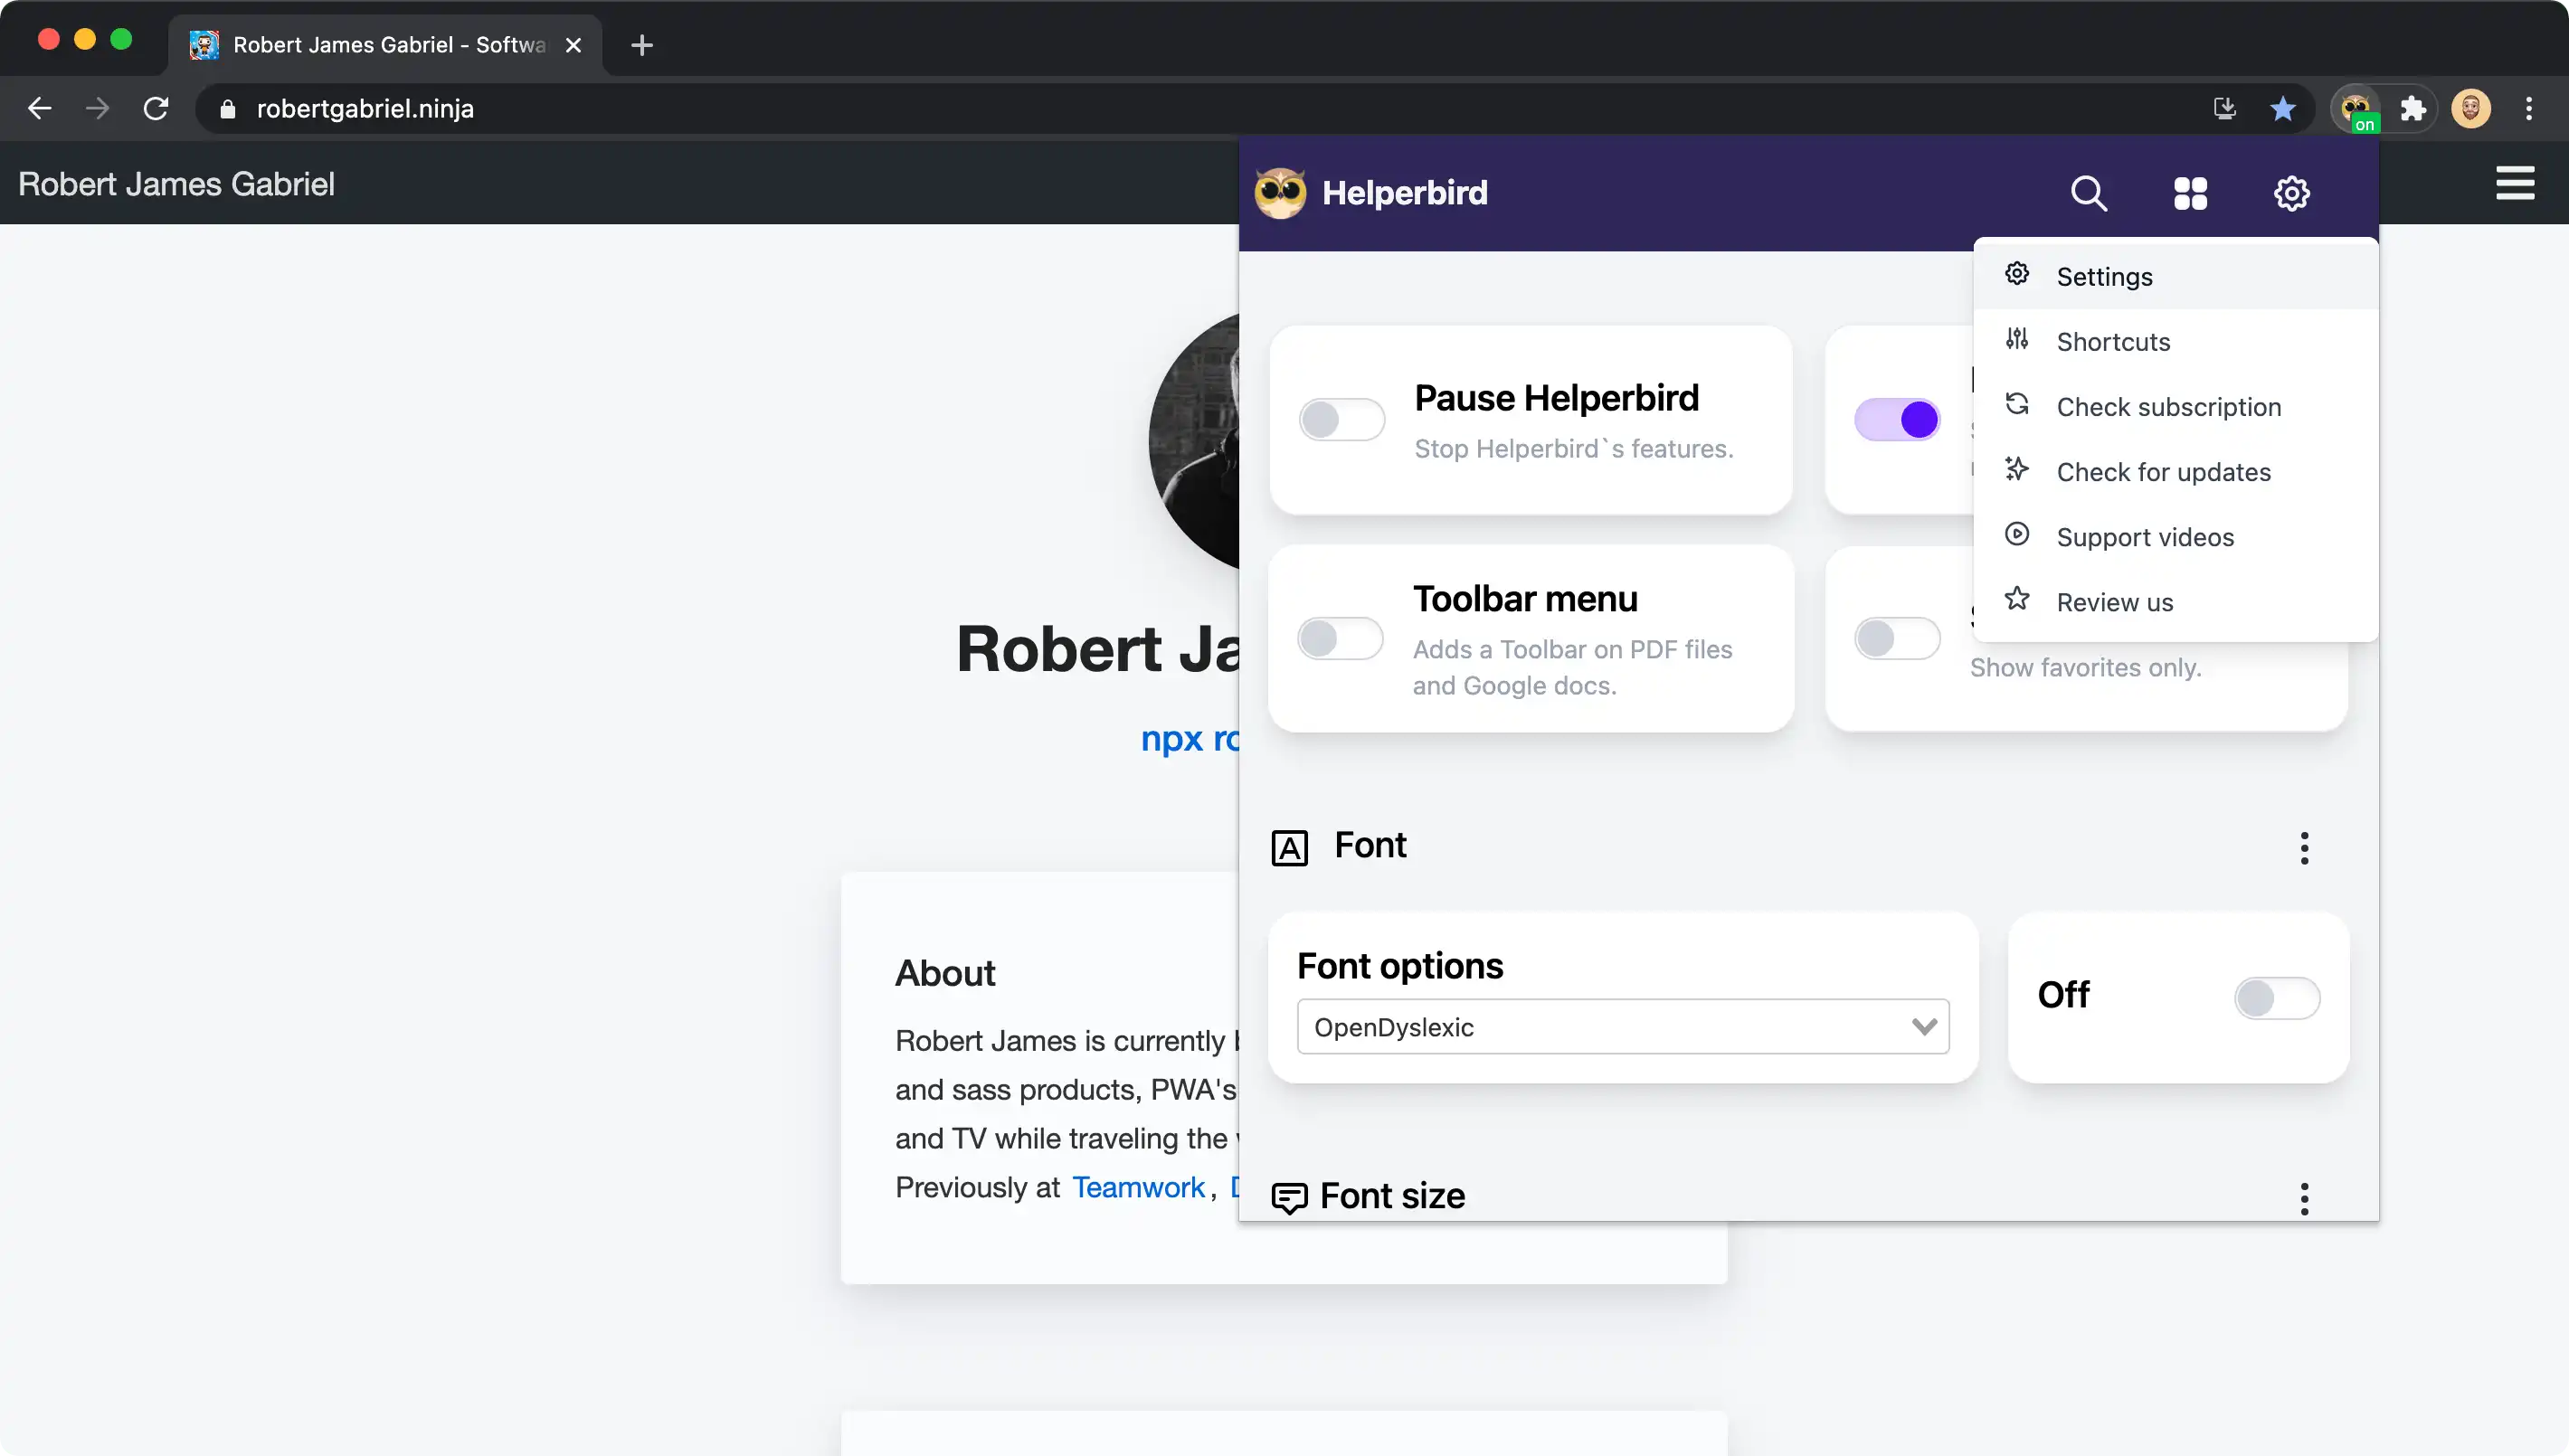Open Chrome profile avatar
Screen dimensions: 2569x1456
(x=2470, y=109)
